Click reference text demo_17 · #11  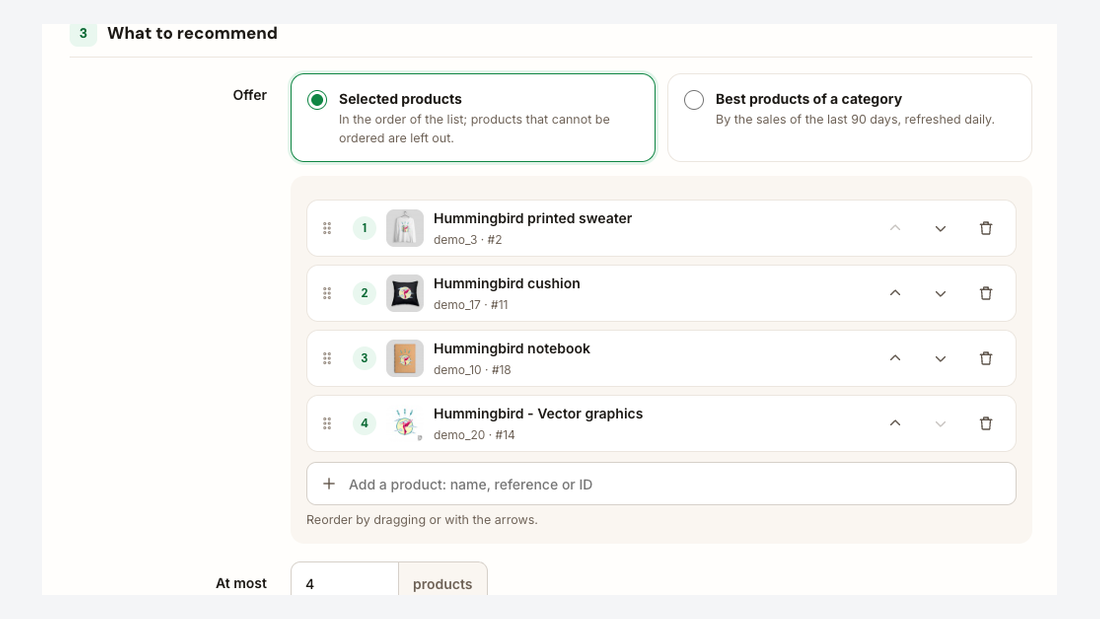471,305
